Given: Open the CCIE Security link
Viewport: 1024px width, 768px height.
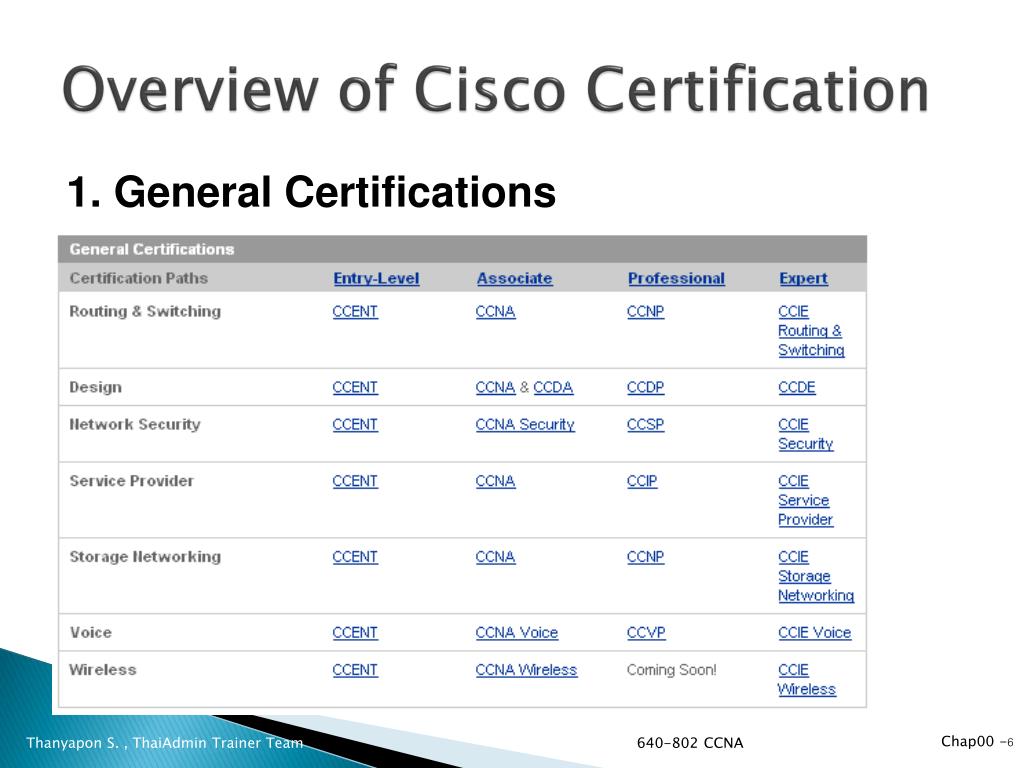Looking at the screenshot, I should (806, 434).
